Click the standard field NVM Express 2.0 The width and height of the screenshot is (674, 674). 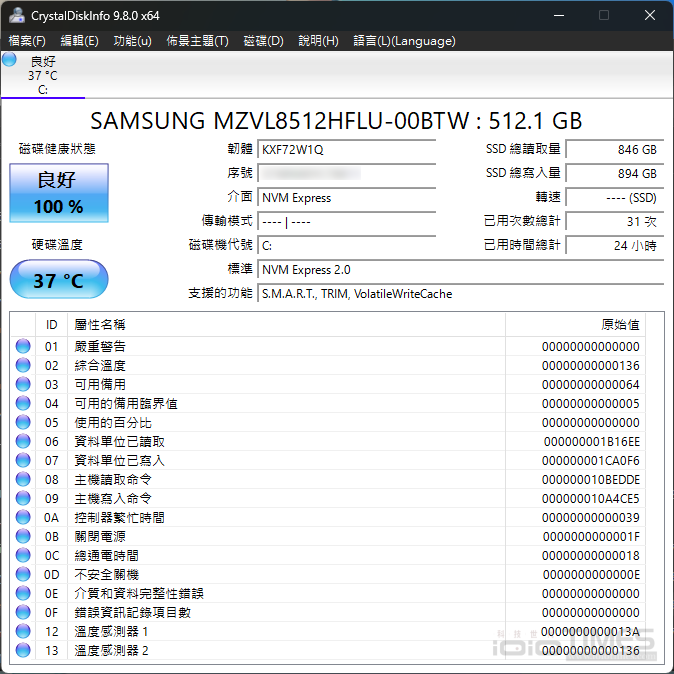point(461,270)
